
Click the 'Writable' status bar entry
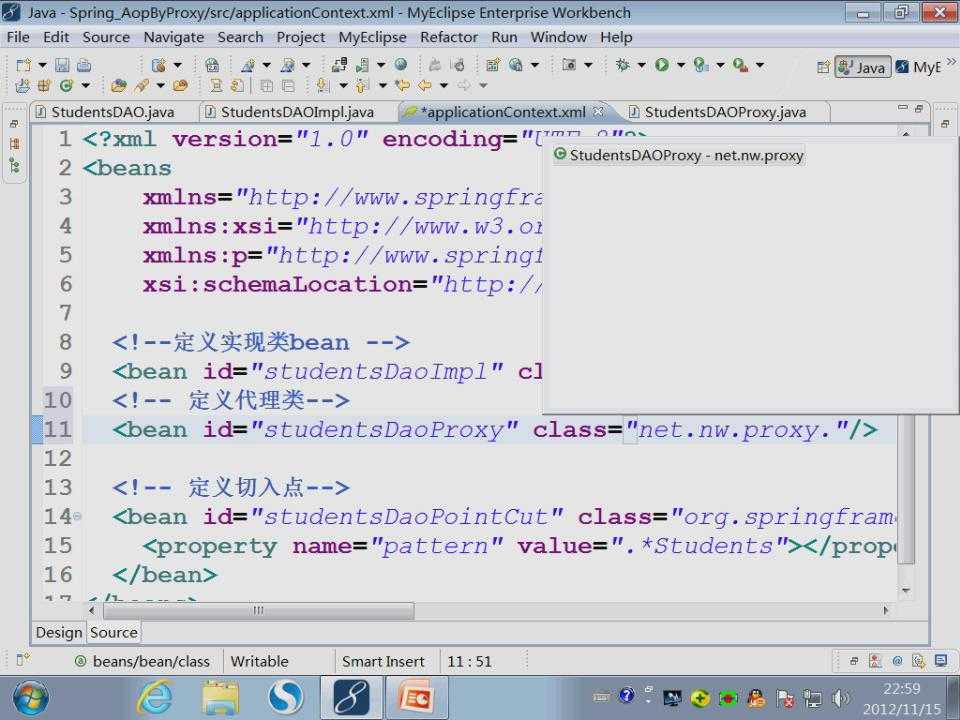(260, 662)
